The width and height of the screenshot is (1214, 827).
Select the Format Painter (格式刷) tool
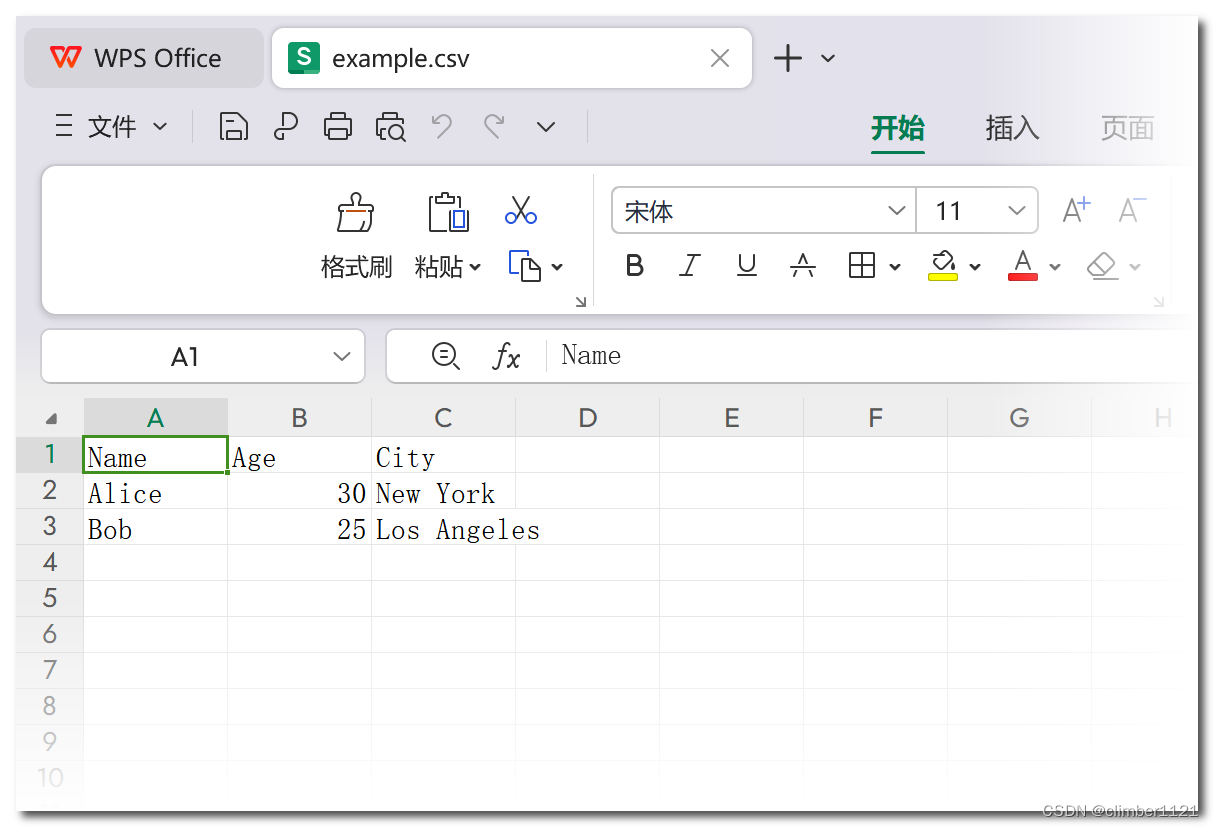coord(356,237)
